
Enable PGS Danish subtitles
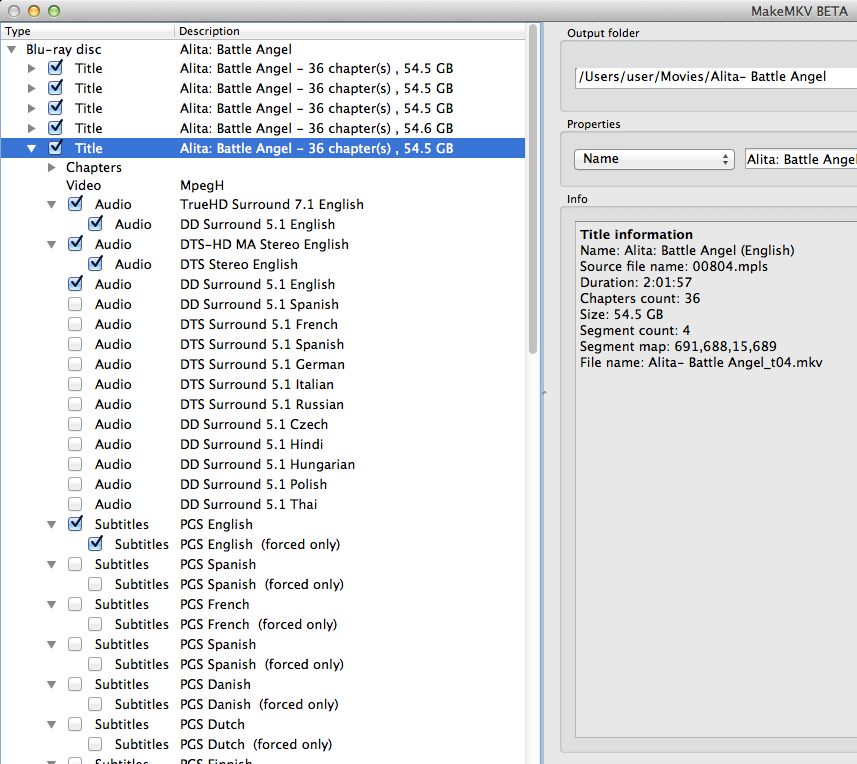pyautogui.click(x=75, y=684)
